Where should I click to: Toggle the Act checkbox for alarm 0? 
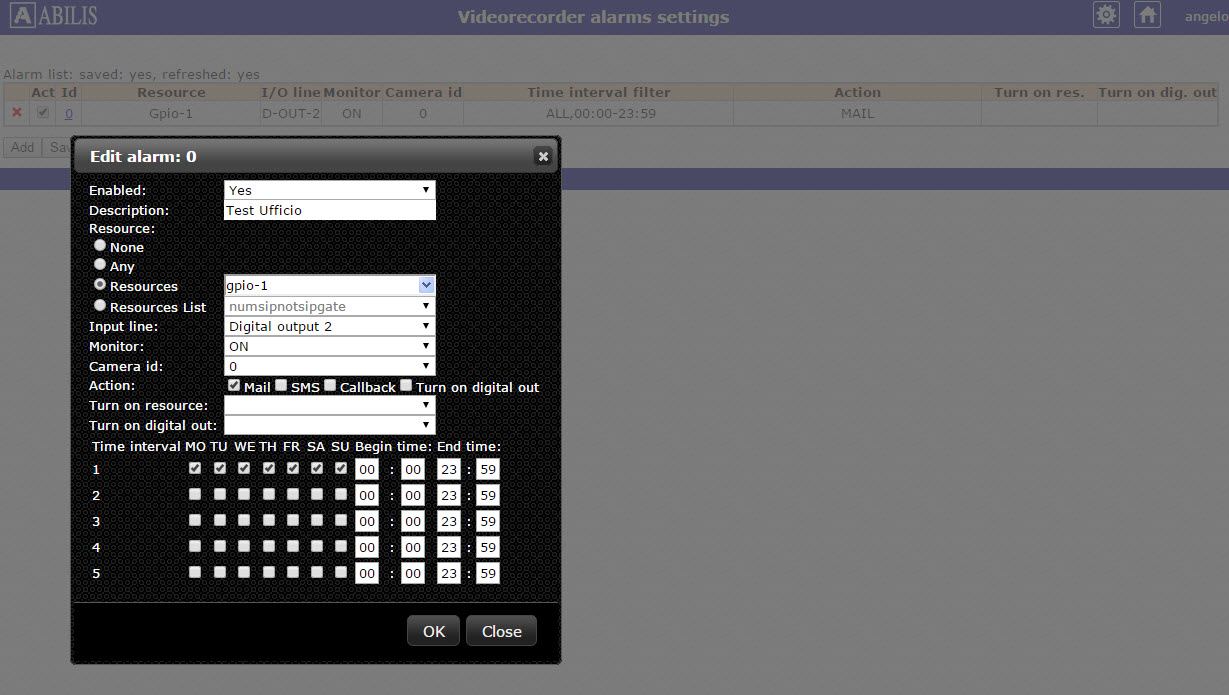click(41, 113)
